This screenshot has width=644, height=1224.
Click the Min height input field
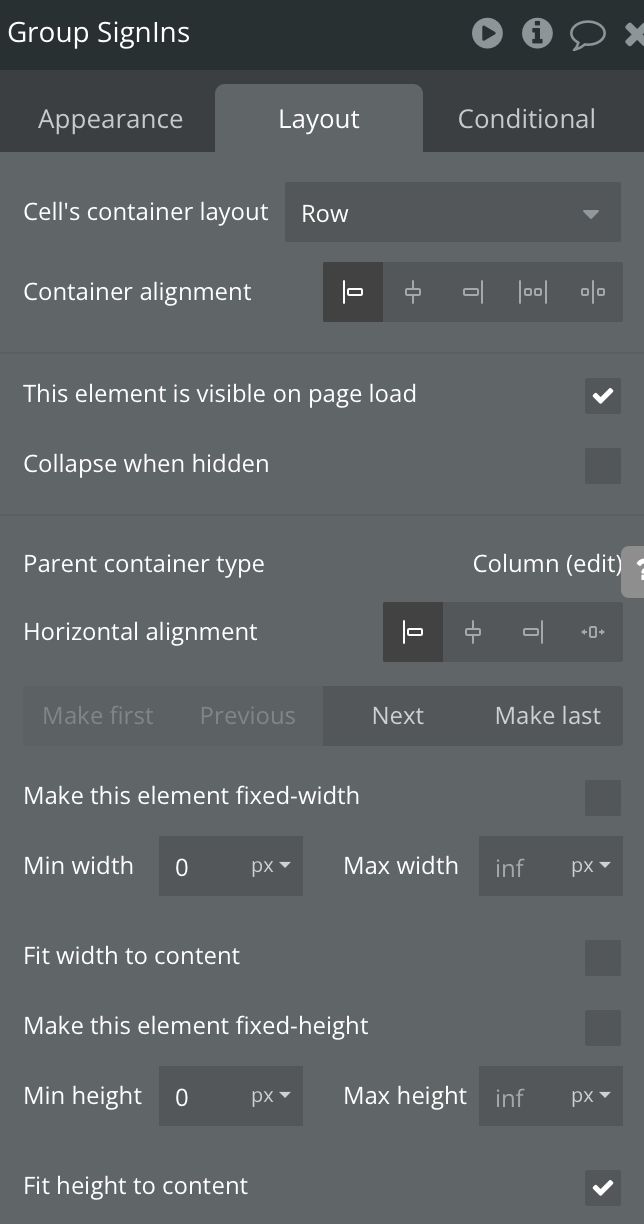point(205,1097)
